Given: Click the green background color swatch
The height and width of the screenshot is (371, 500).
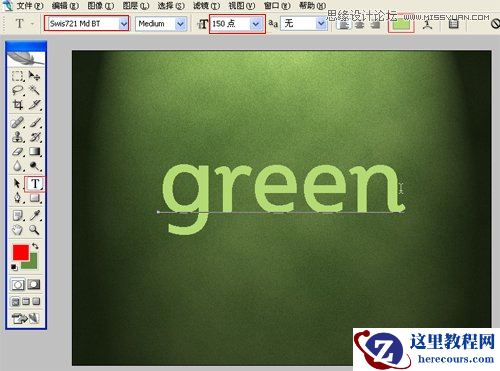Looking at the screenshot, I should tap(32, 264).
